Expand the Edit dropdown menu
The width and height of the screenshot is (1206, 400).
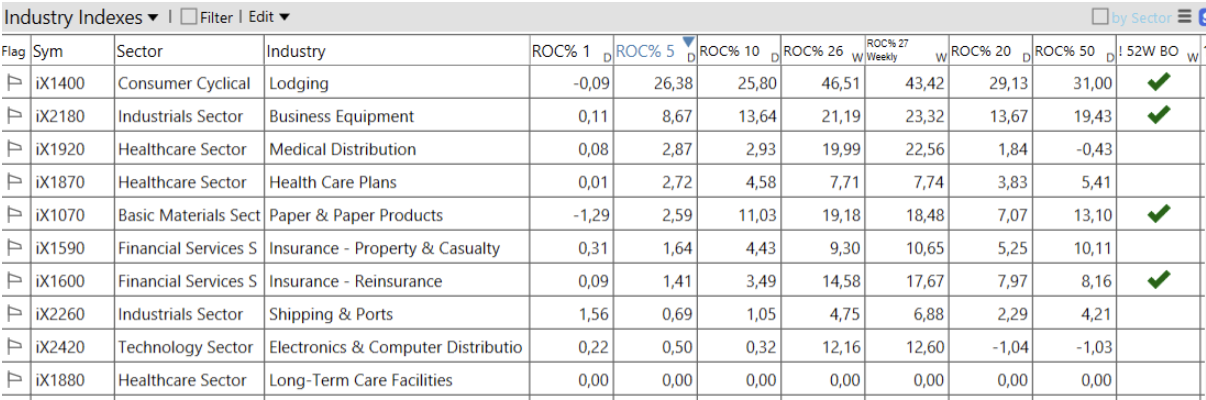270,17
